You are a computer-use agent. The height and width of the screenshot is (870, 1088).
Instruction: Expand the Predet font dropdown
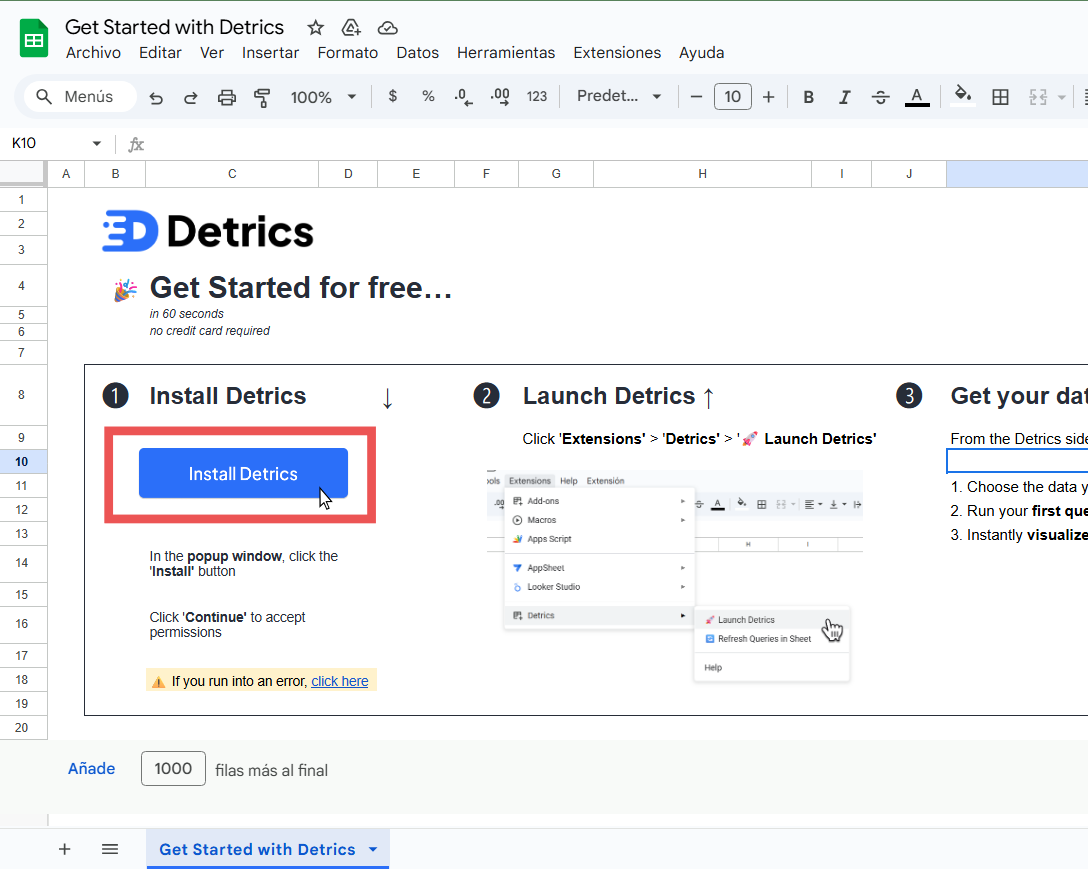pyautogui.click(x=617, y=96)
